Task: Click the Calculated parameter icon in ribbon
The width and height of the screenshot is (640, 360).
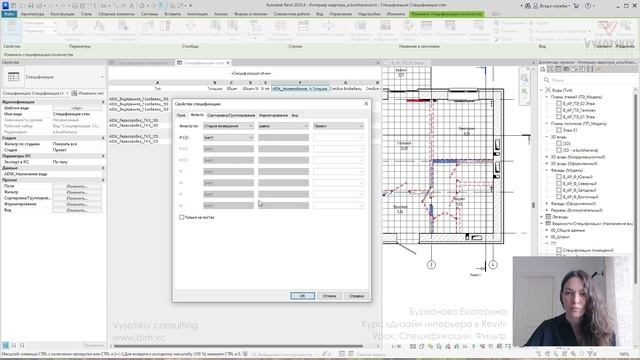Action: [x=99, y=27]
